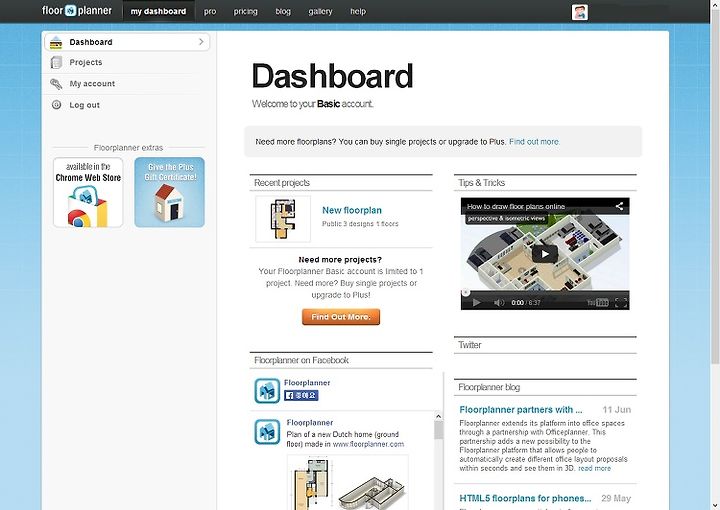Open the Floorplanner partners with blog post
The width and height of the screenshot is (720, 510).
[521, 409]
